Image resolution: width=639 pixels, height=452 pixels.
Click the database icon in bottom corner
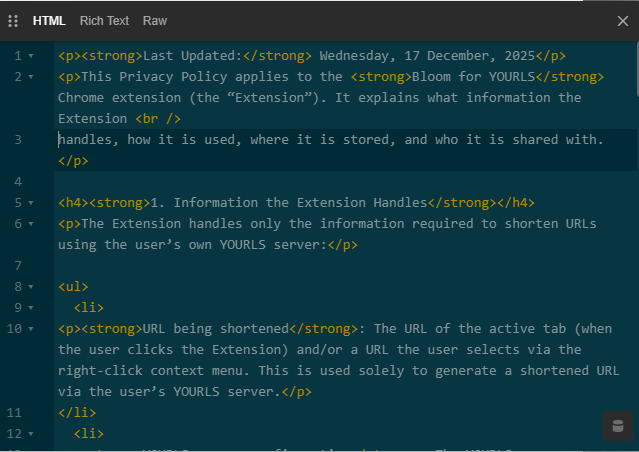point(617,425)
